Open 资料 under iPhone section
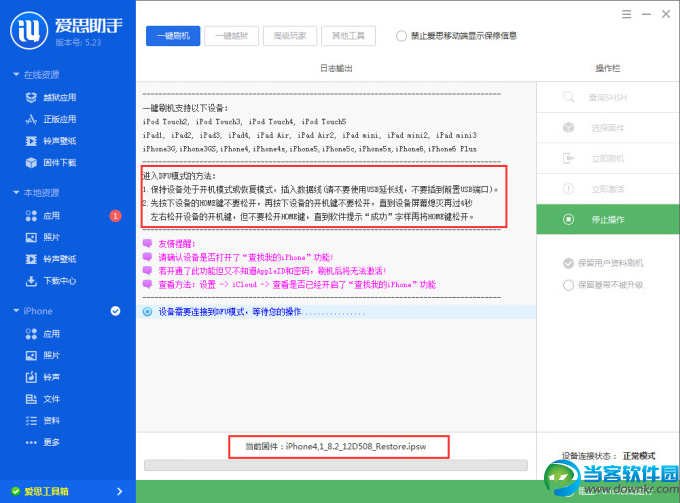Image resolution: width=680 pixels, height=503 pixels. 43,420
